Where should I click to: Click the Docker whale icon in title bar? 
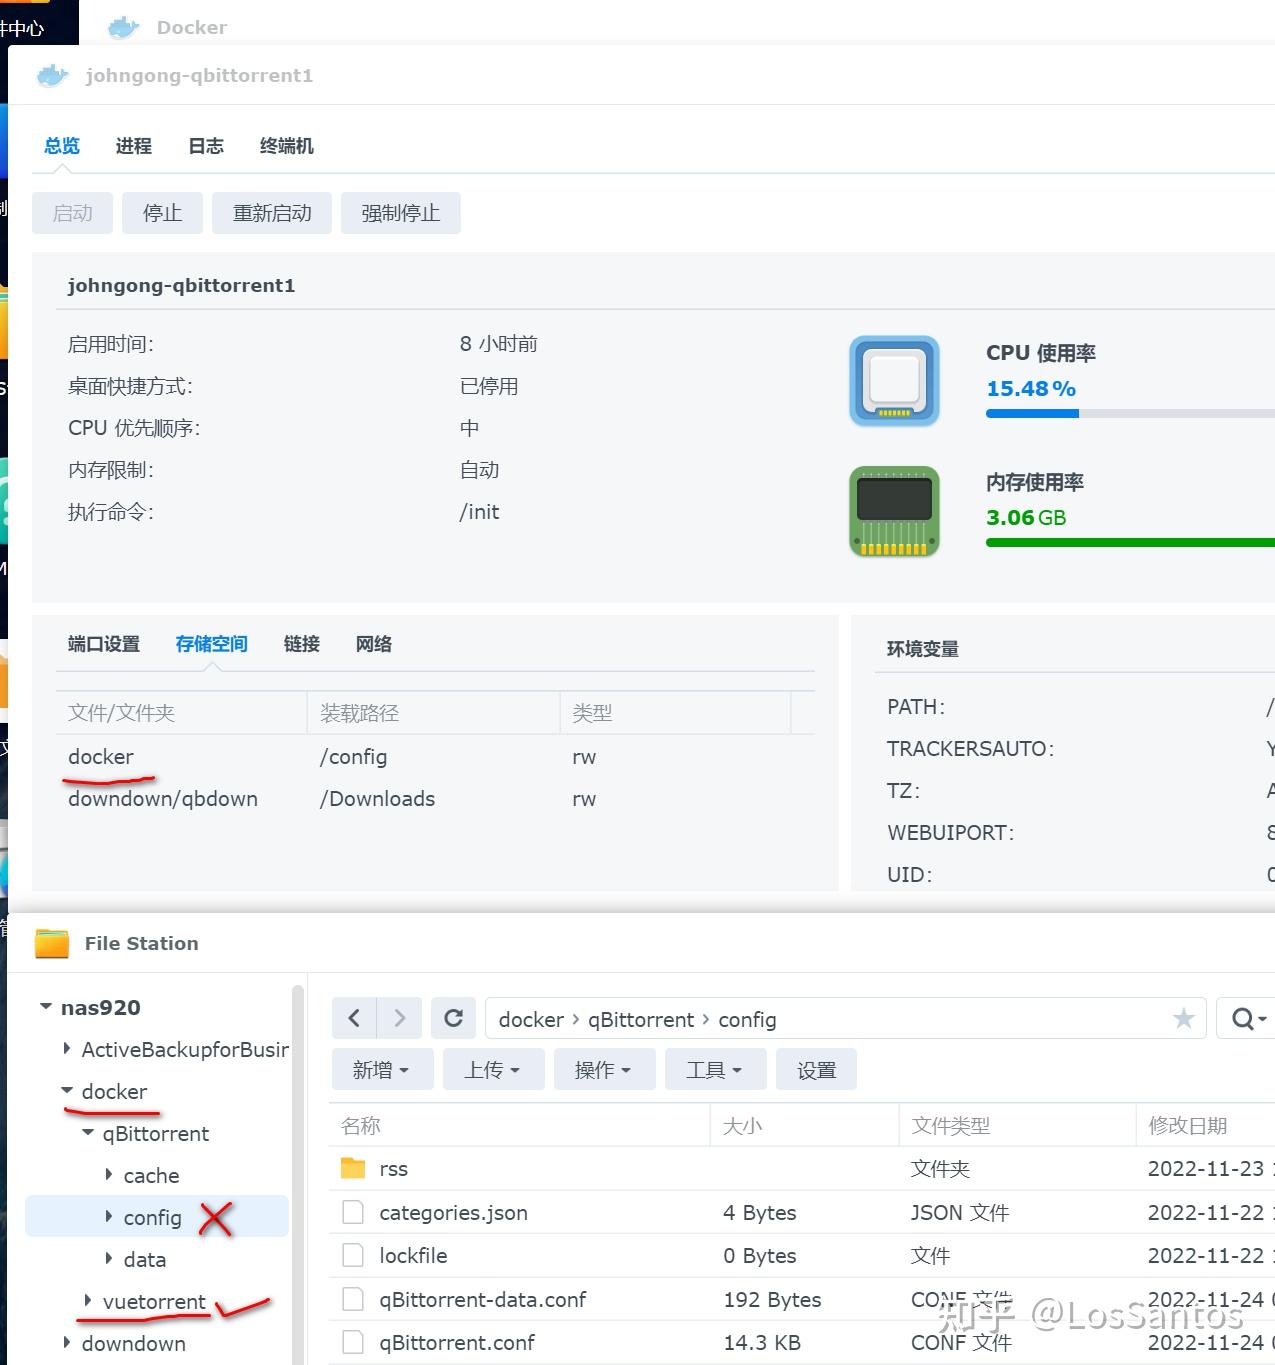pos(123,27)
